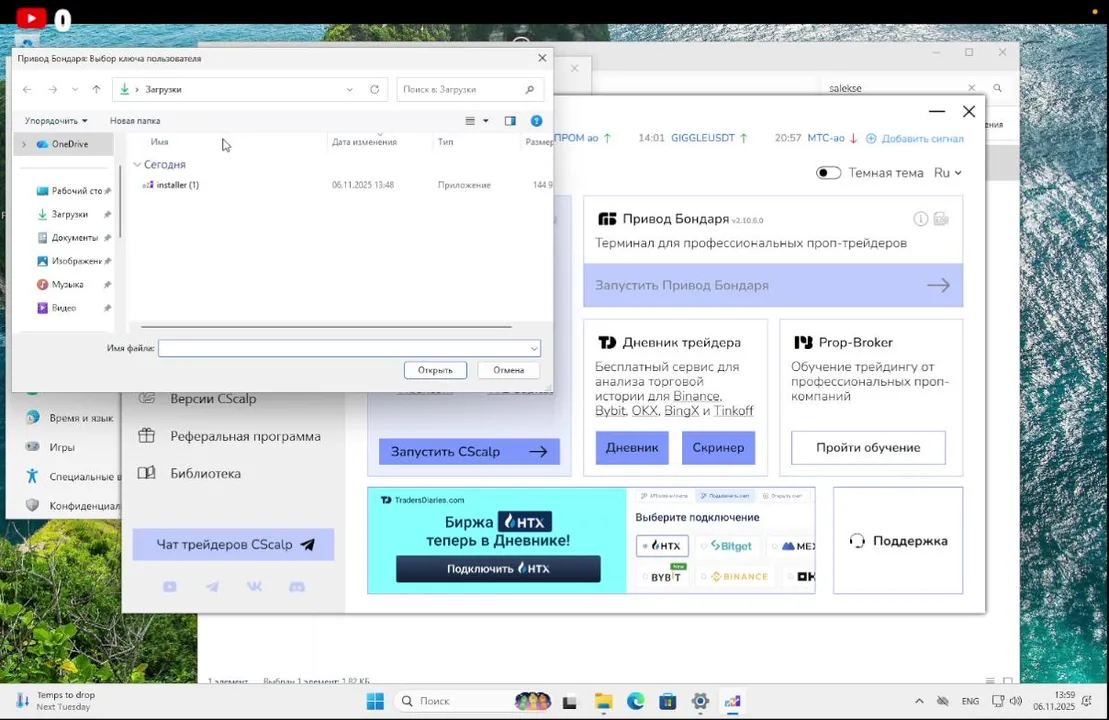The width and height of the screenshot is (1109, 720).
Task: Open Microsoft Edge from taskbar
Action: [635, 701]
